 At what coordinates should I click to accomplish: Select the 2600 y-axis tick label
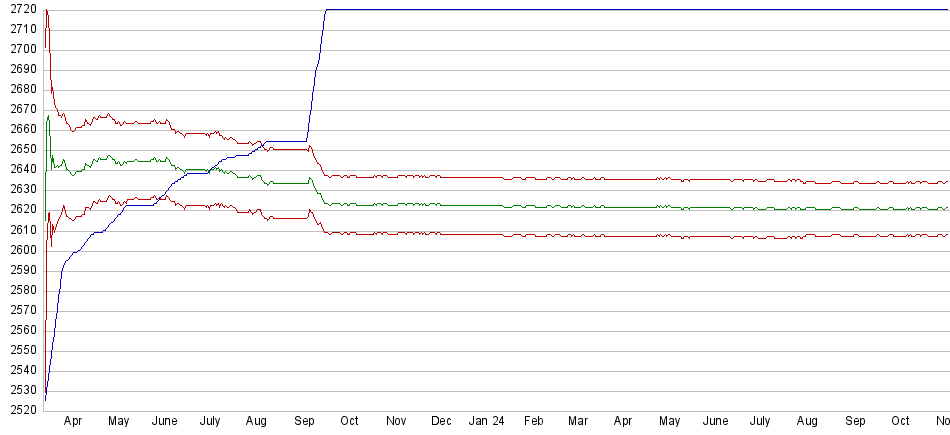click(x=24, y=250)
